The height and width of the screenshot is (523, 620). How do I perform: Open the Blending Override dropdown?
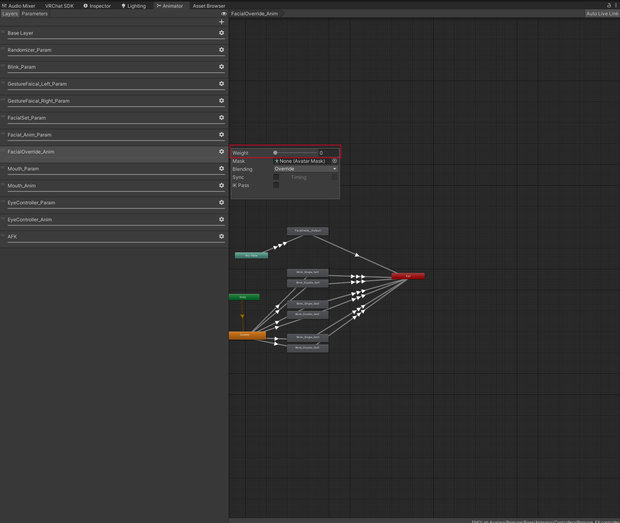click(x=305, y=169)
